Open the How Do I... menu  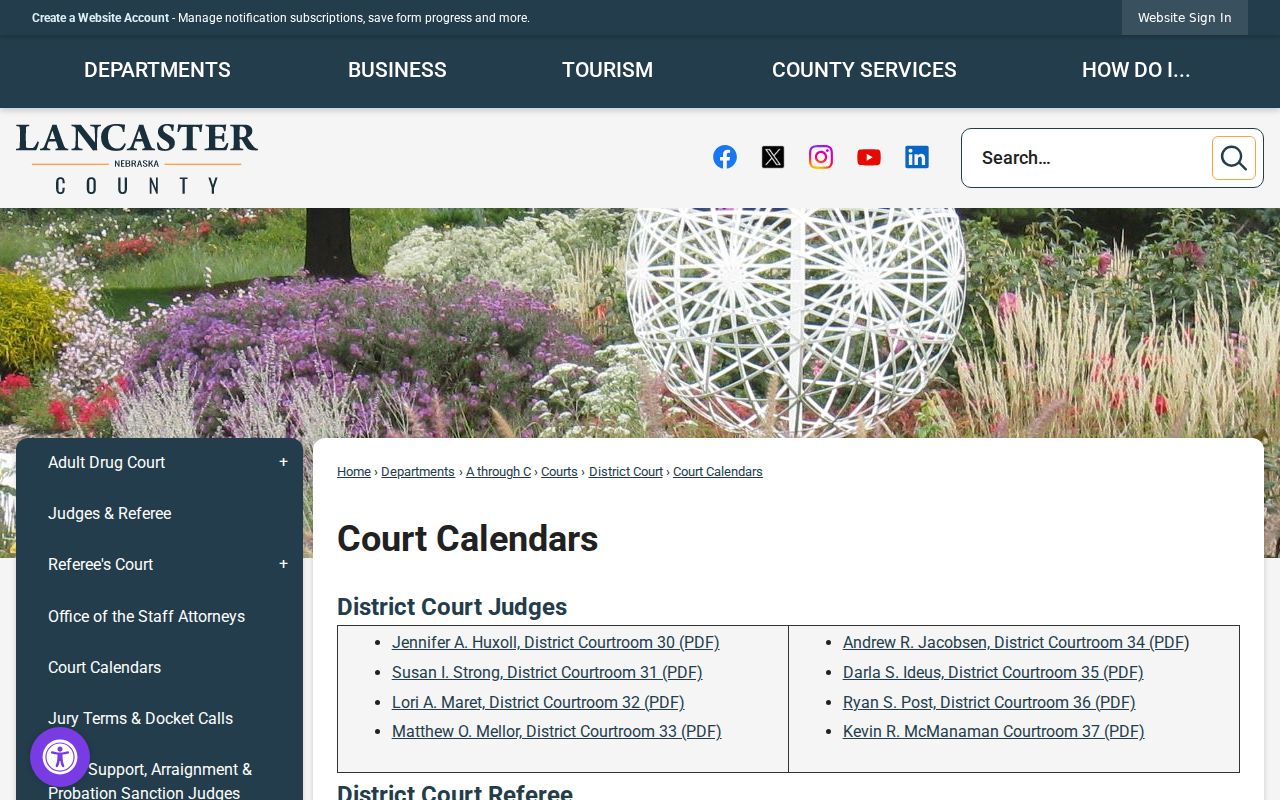point(1136,70)
